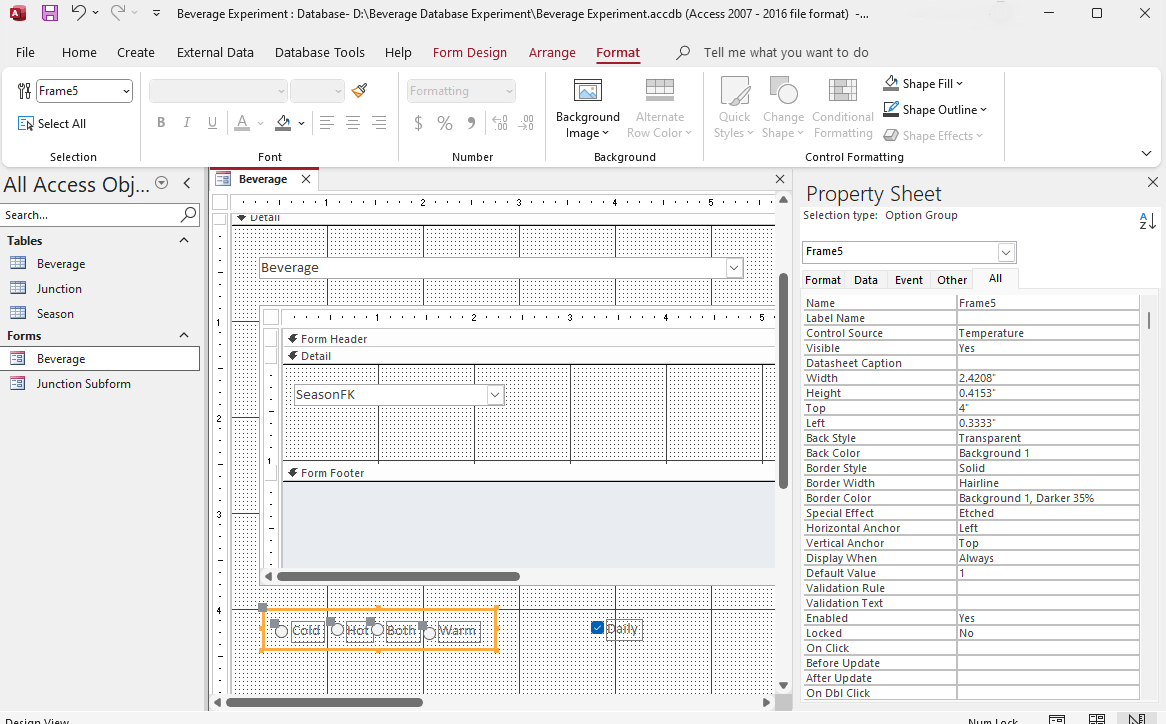This screenshot has height=724, width=1166.
Task: Open Change Shape options
Action: point(783,109)
